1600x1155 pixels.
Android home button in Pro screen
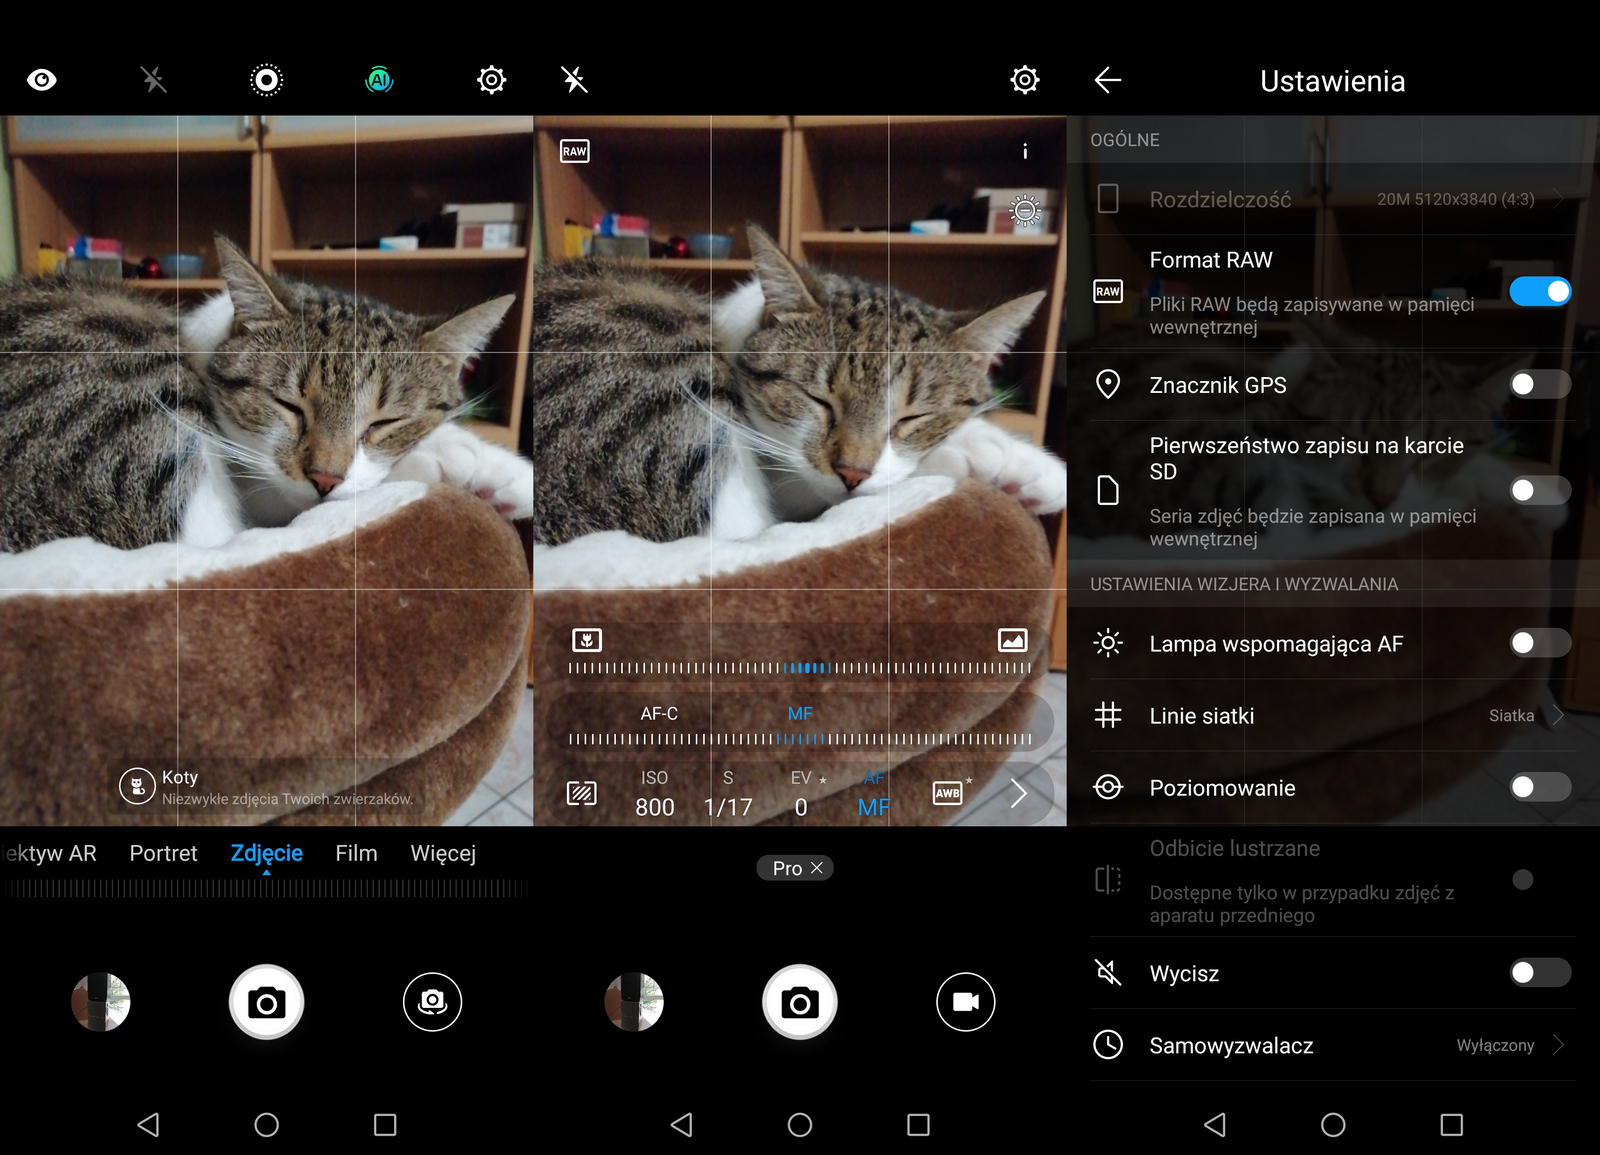[x=800, y=1125]
